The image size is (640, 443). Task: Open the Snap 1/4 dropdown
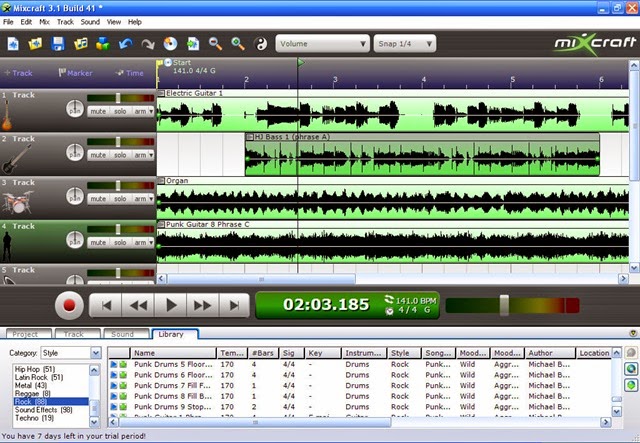[x=404, y=44]
